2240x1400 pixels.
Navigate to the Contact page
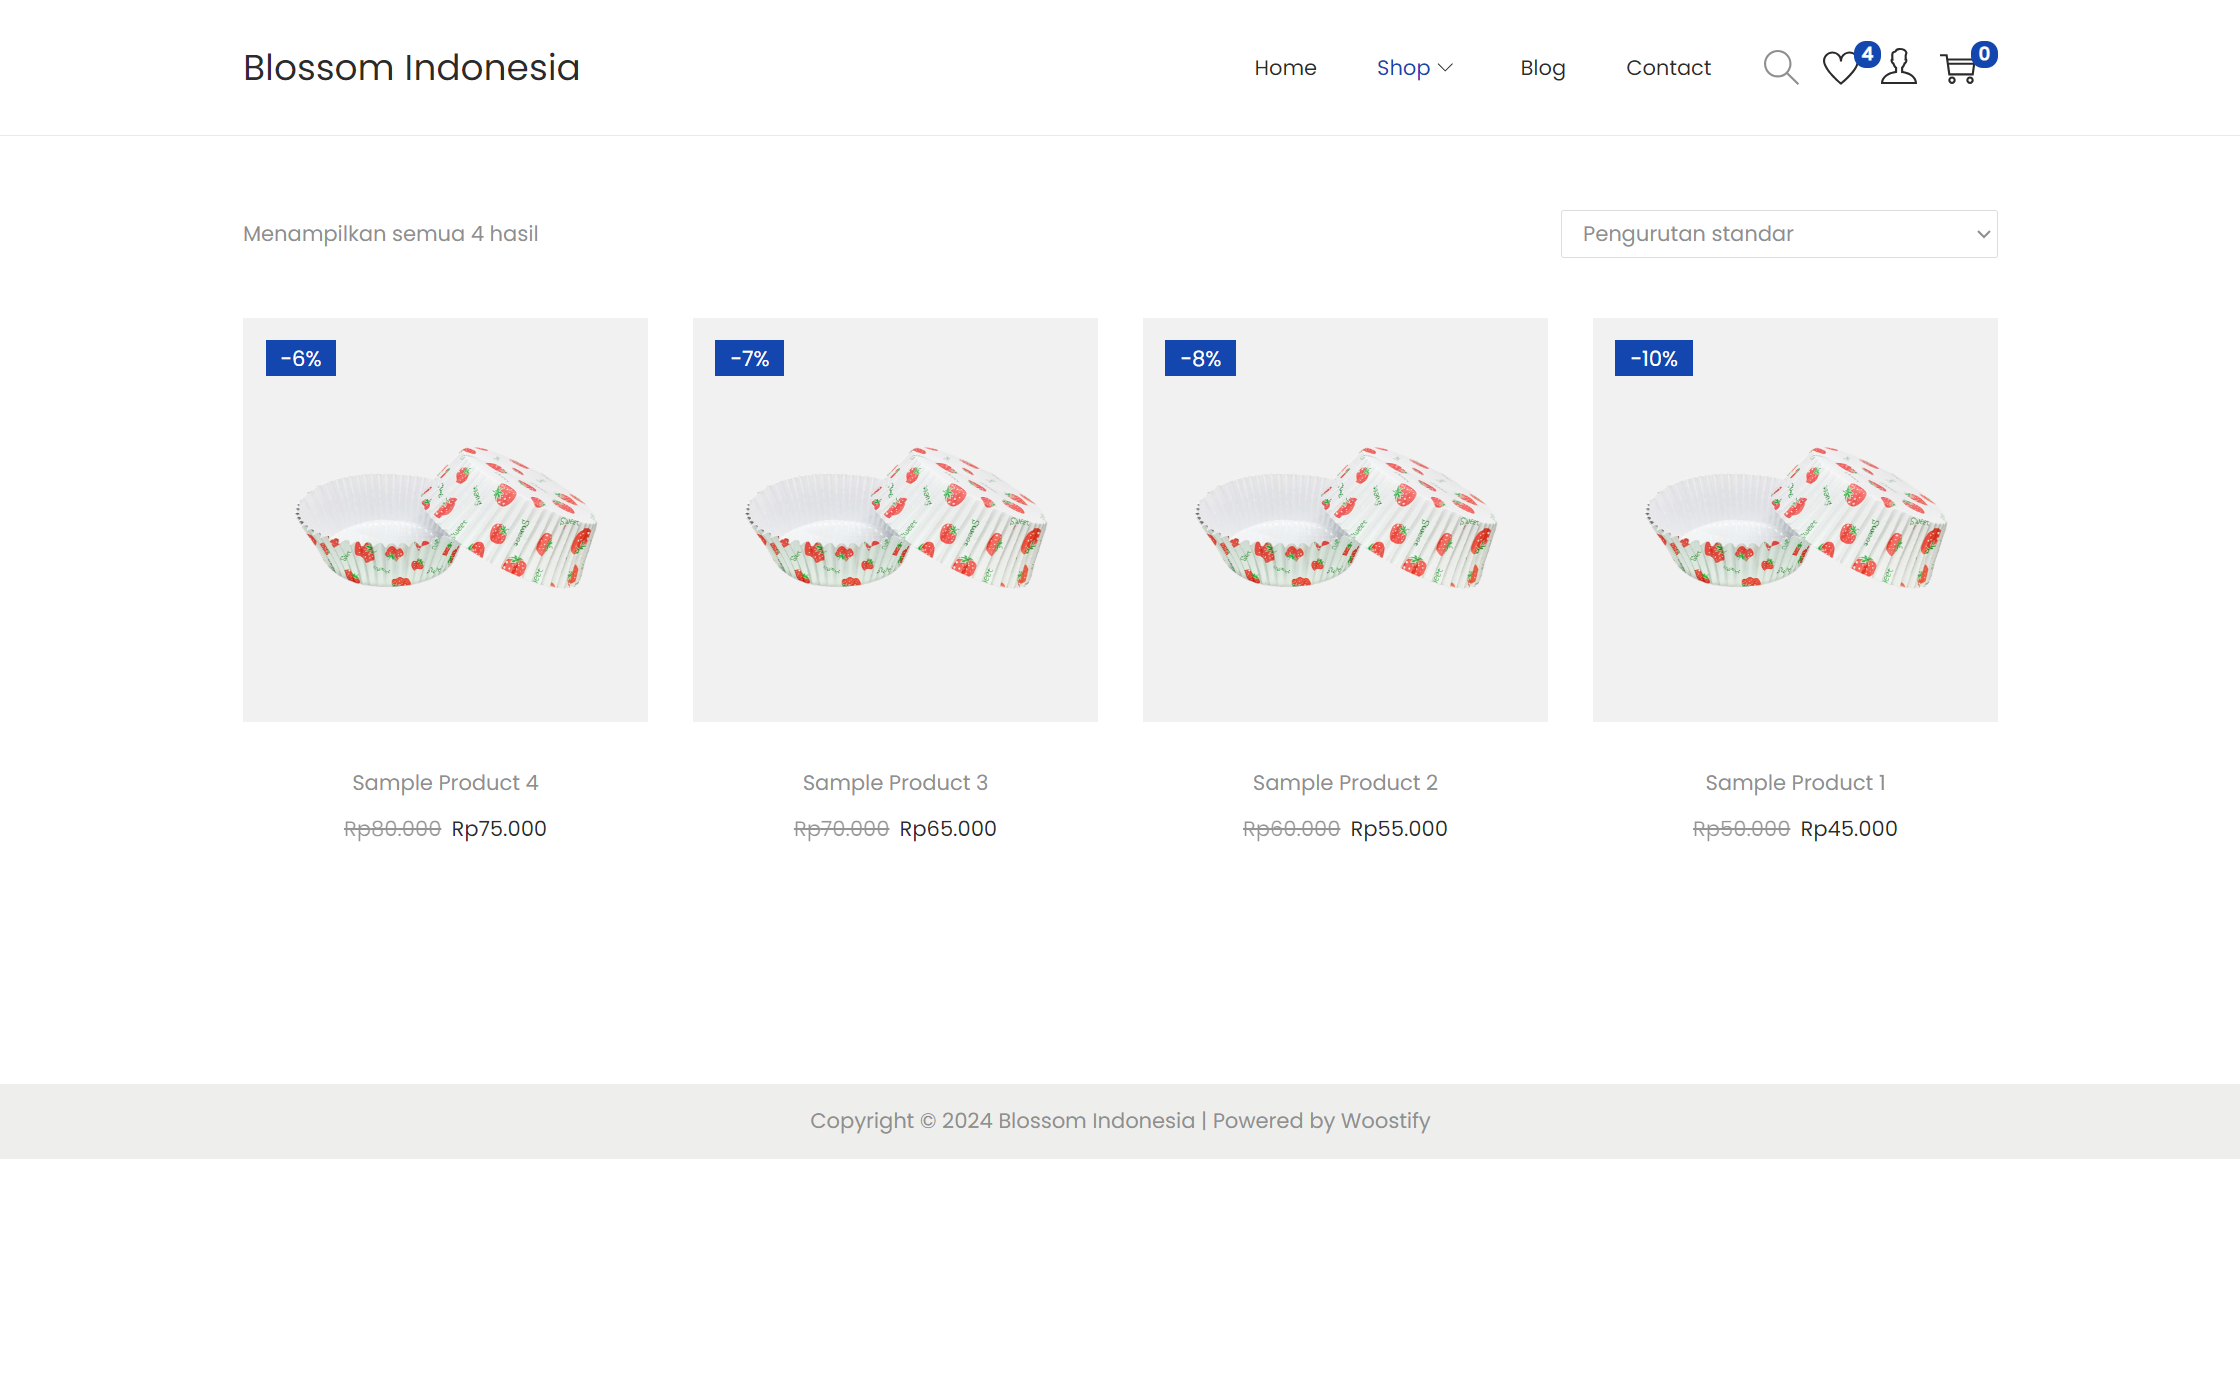(x=1668, y=68)
